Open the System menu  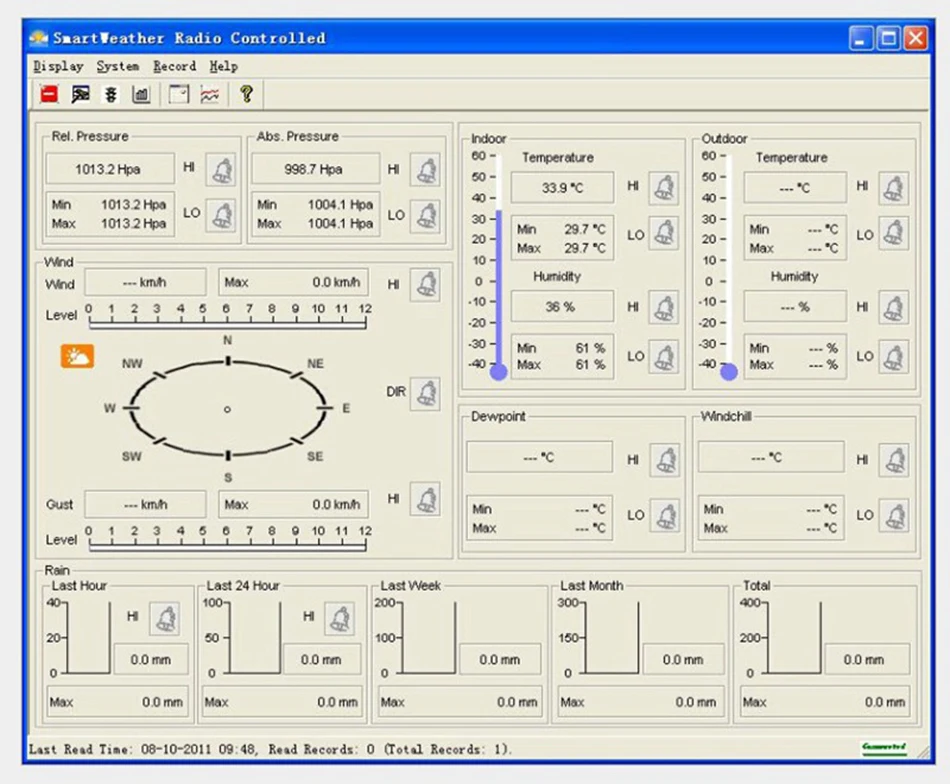(x=118, y=66)
